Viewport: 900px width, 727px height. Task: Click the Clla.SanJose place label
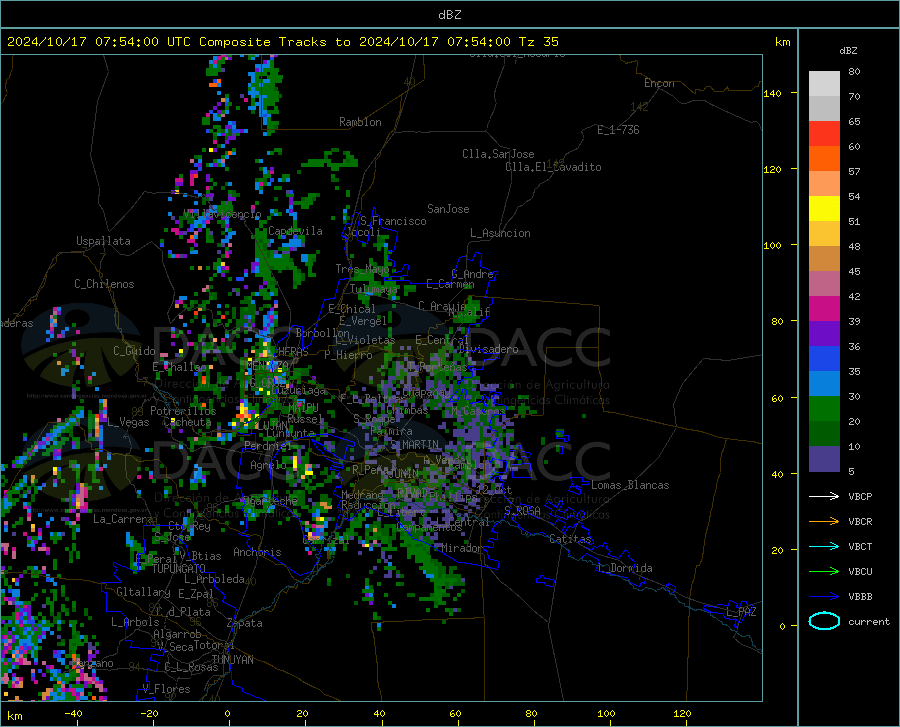pyautogui.click(x=498, y=154)
